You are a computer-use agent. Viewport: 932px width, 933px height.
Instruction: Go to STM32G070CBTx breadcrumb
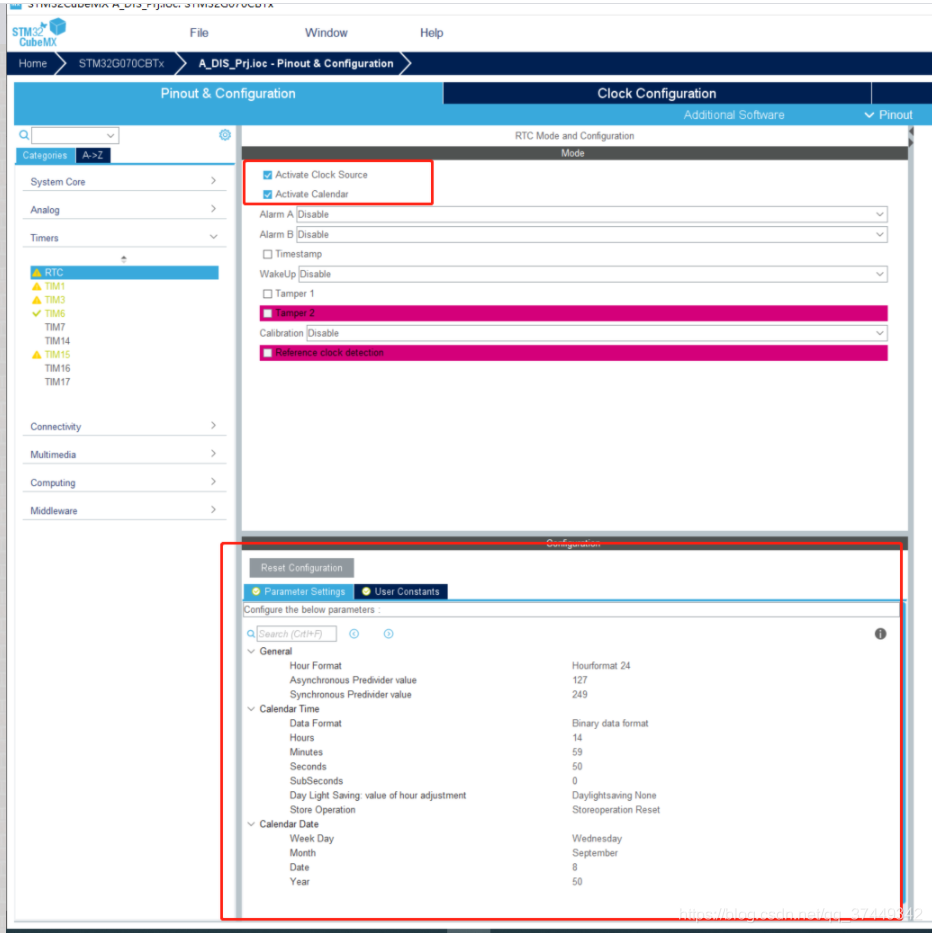pos(121,64)
